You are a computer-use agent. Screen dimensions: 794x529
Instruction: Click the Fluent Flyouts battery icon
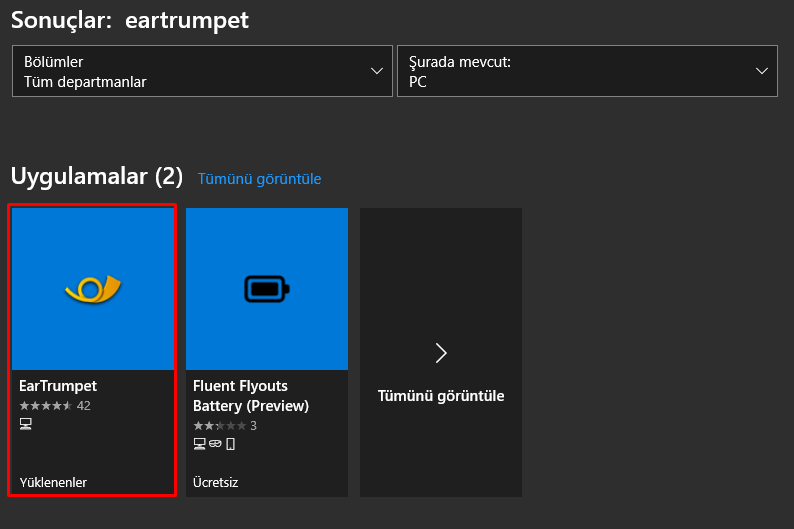266,290
